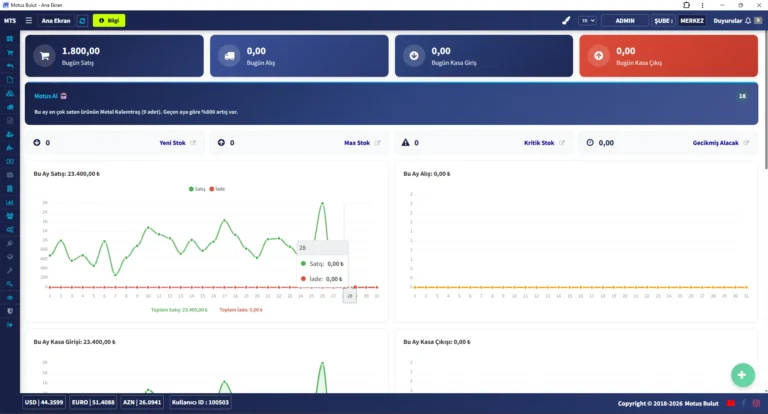Image resolution: width=768 pixels, height=414 pixels.
Task: Open the gears settings icon in the sidebar
Action: click(x=10, y=229)
